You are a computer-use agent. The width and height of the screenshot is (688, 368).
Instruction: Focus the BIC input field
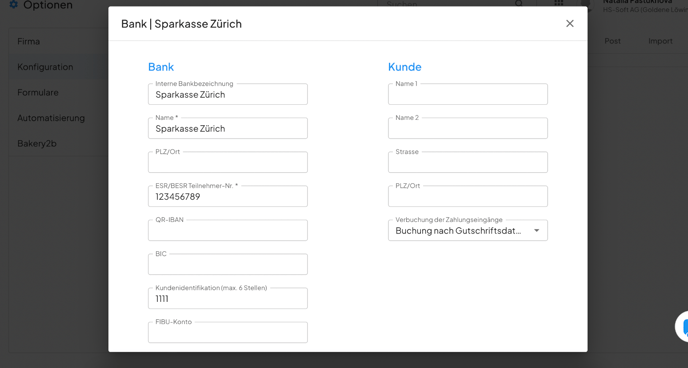(228, 264)
